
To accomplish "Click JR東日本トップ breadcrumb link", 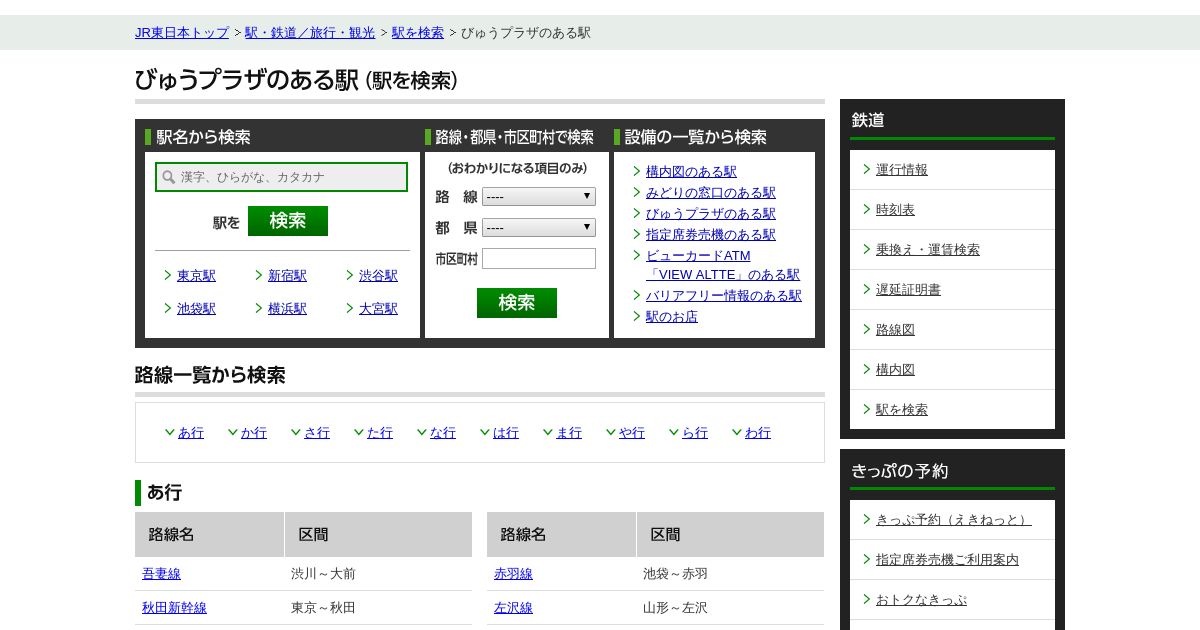I will click(x=182, y=33).
